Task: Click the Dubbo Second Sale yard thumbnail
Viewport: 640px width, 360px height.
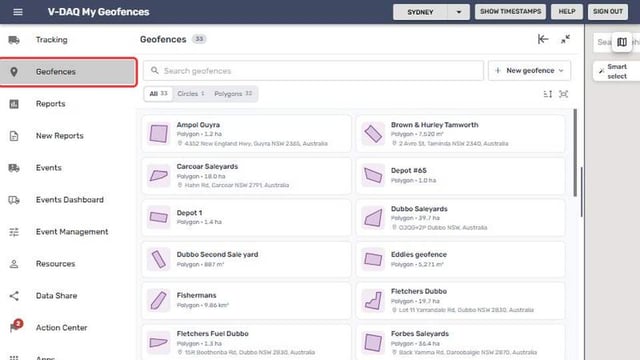Action: pyautogui.click(x=158, y=260)
